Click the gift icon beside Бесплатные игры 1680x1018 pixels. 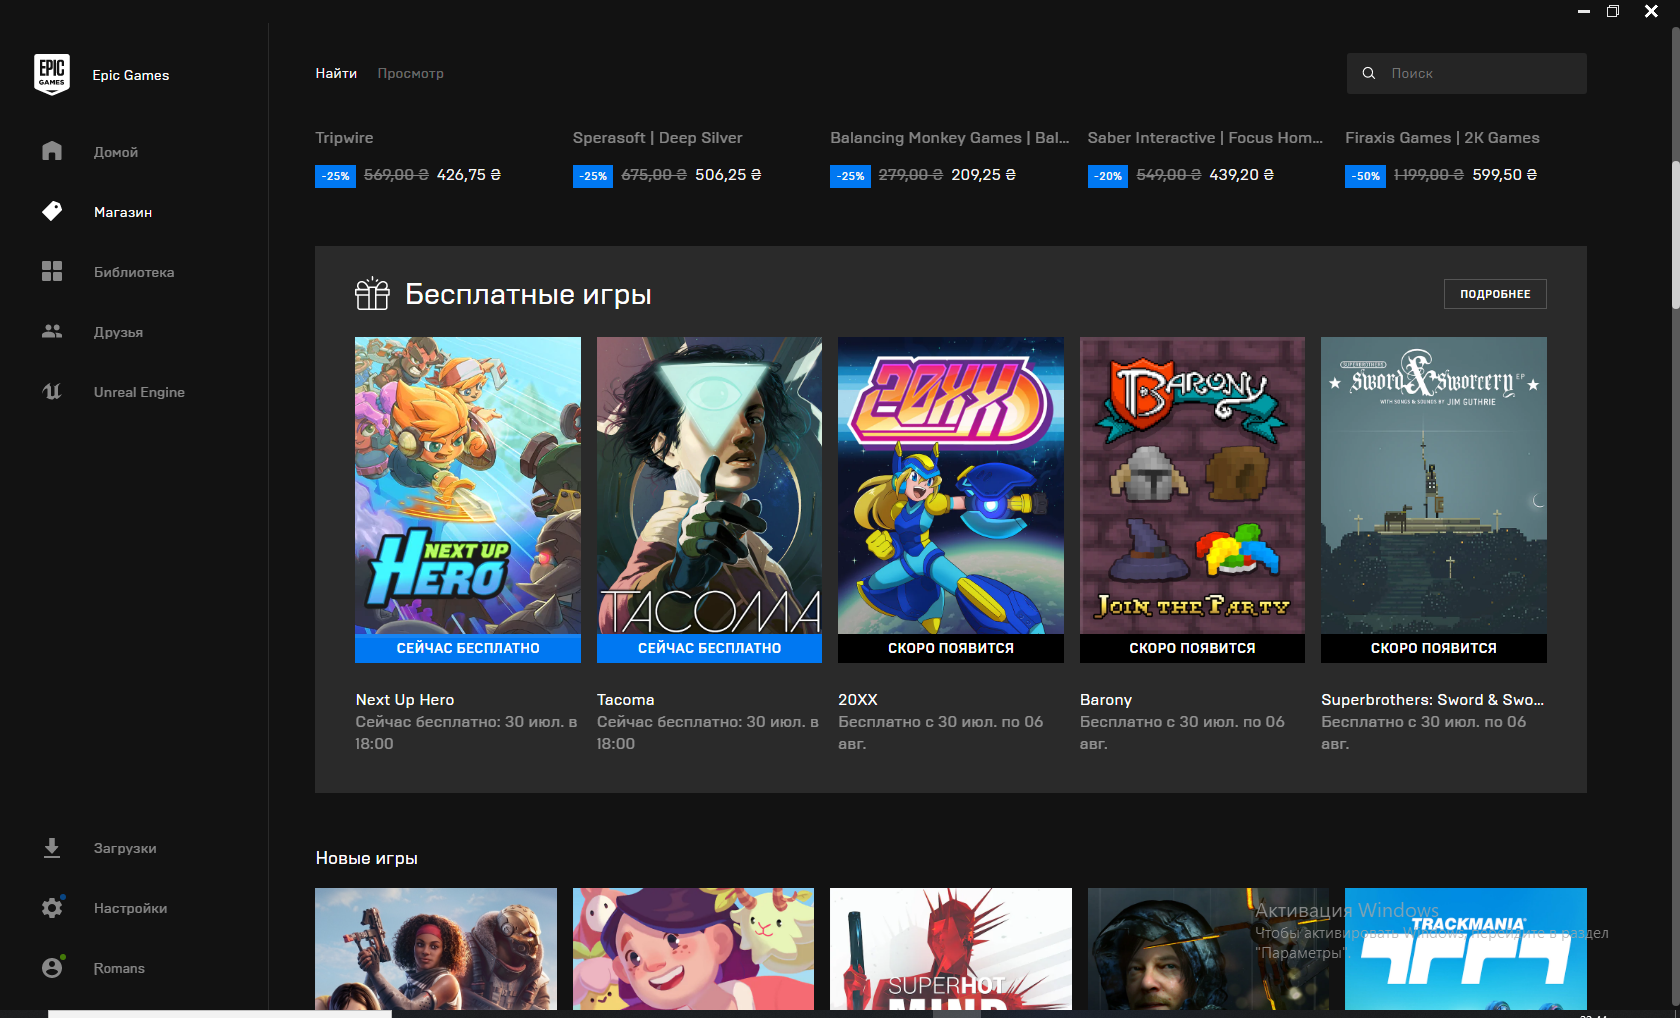[372, 293]
